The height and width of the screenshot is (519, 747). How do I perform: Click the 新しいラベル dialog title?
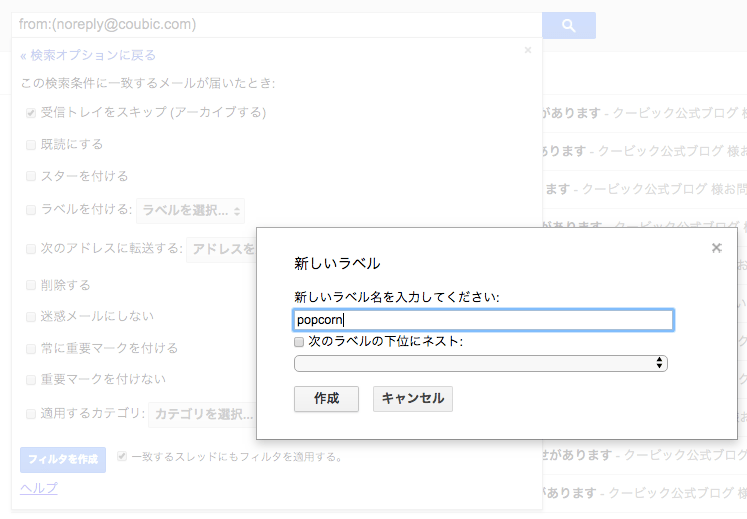(x=337, y=264)
